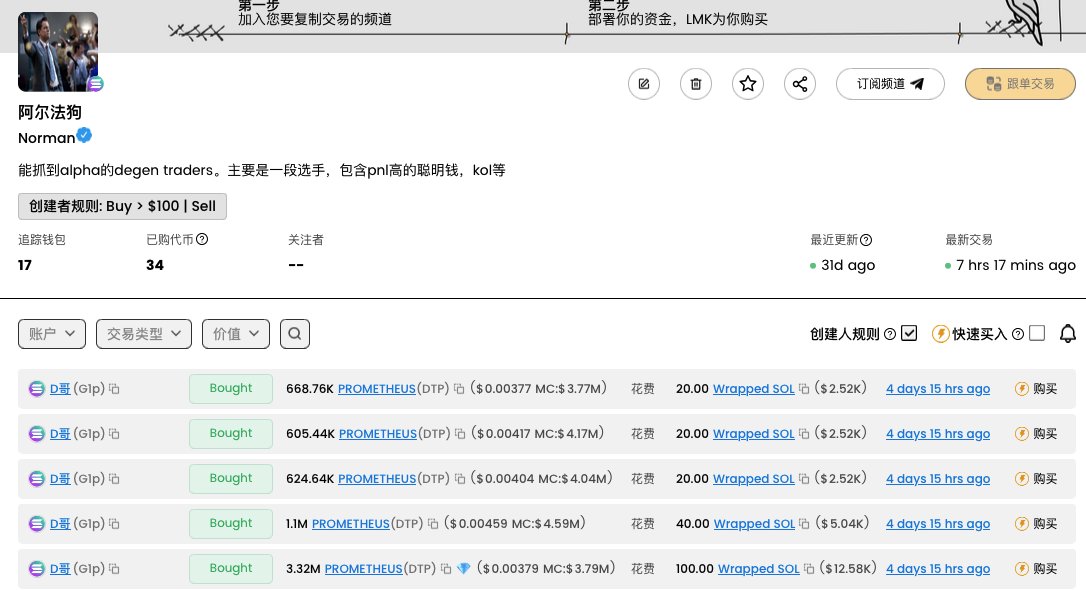Click the 追踪钱包 count 17
This screenshot has width=1086, height=590.
point(25,265)
